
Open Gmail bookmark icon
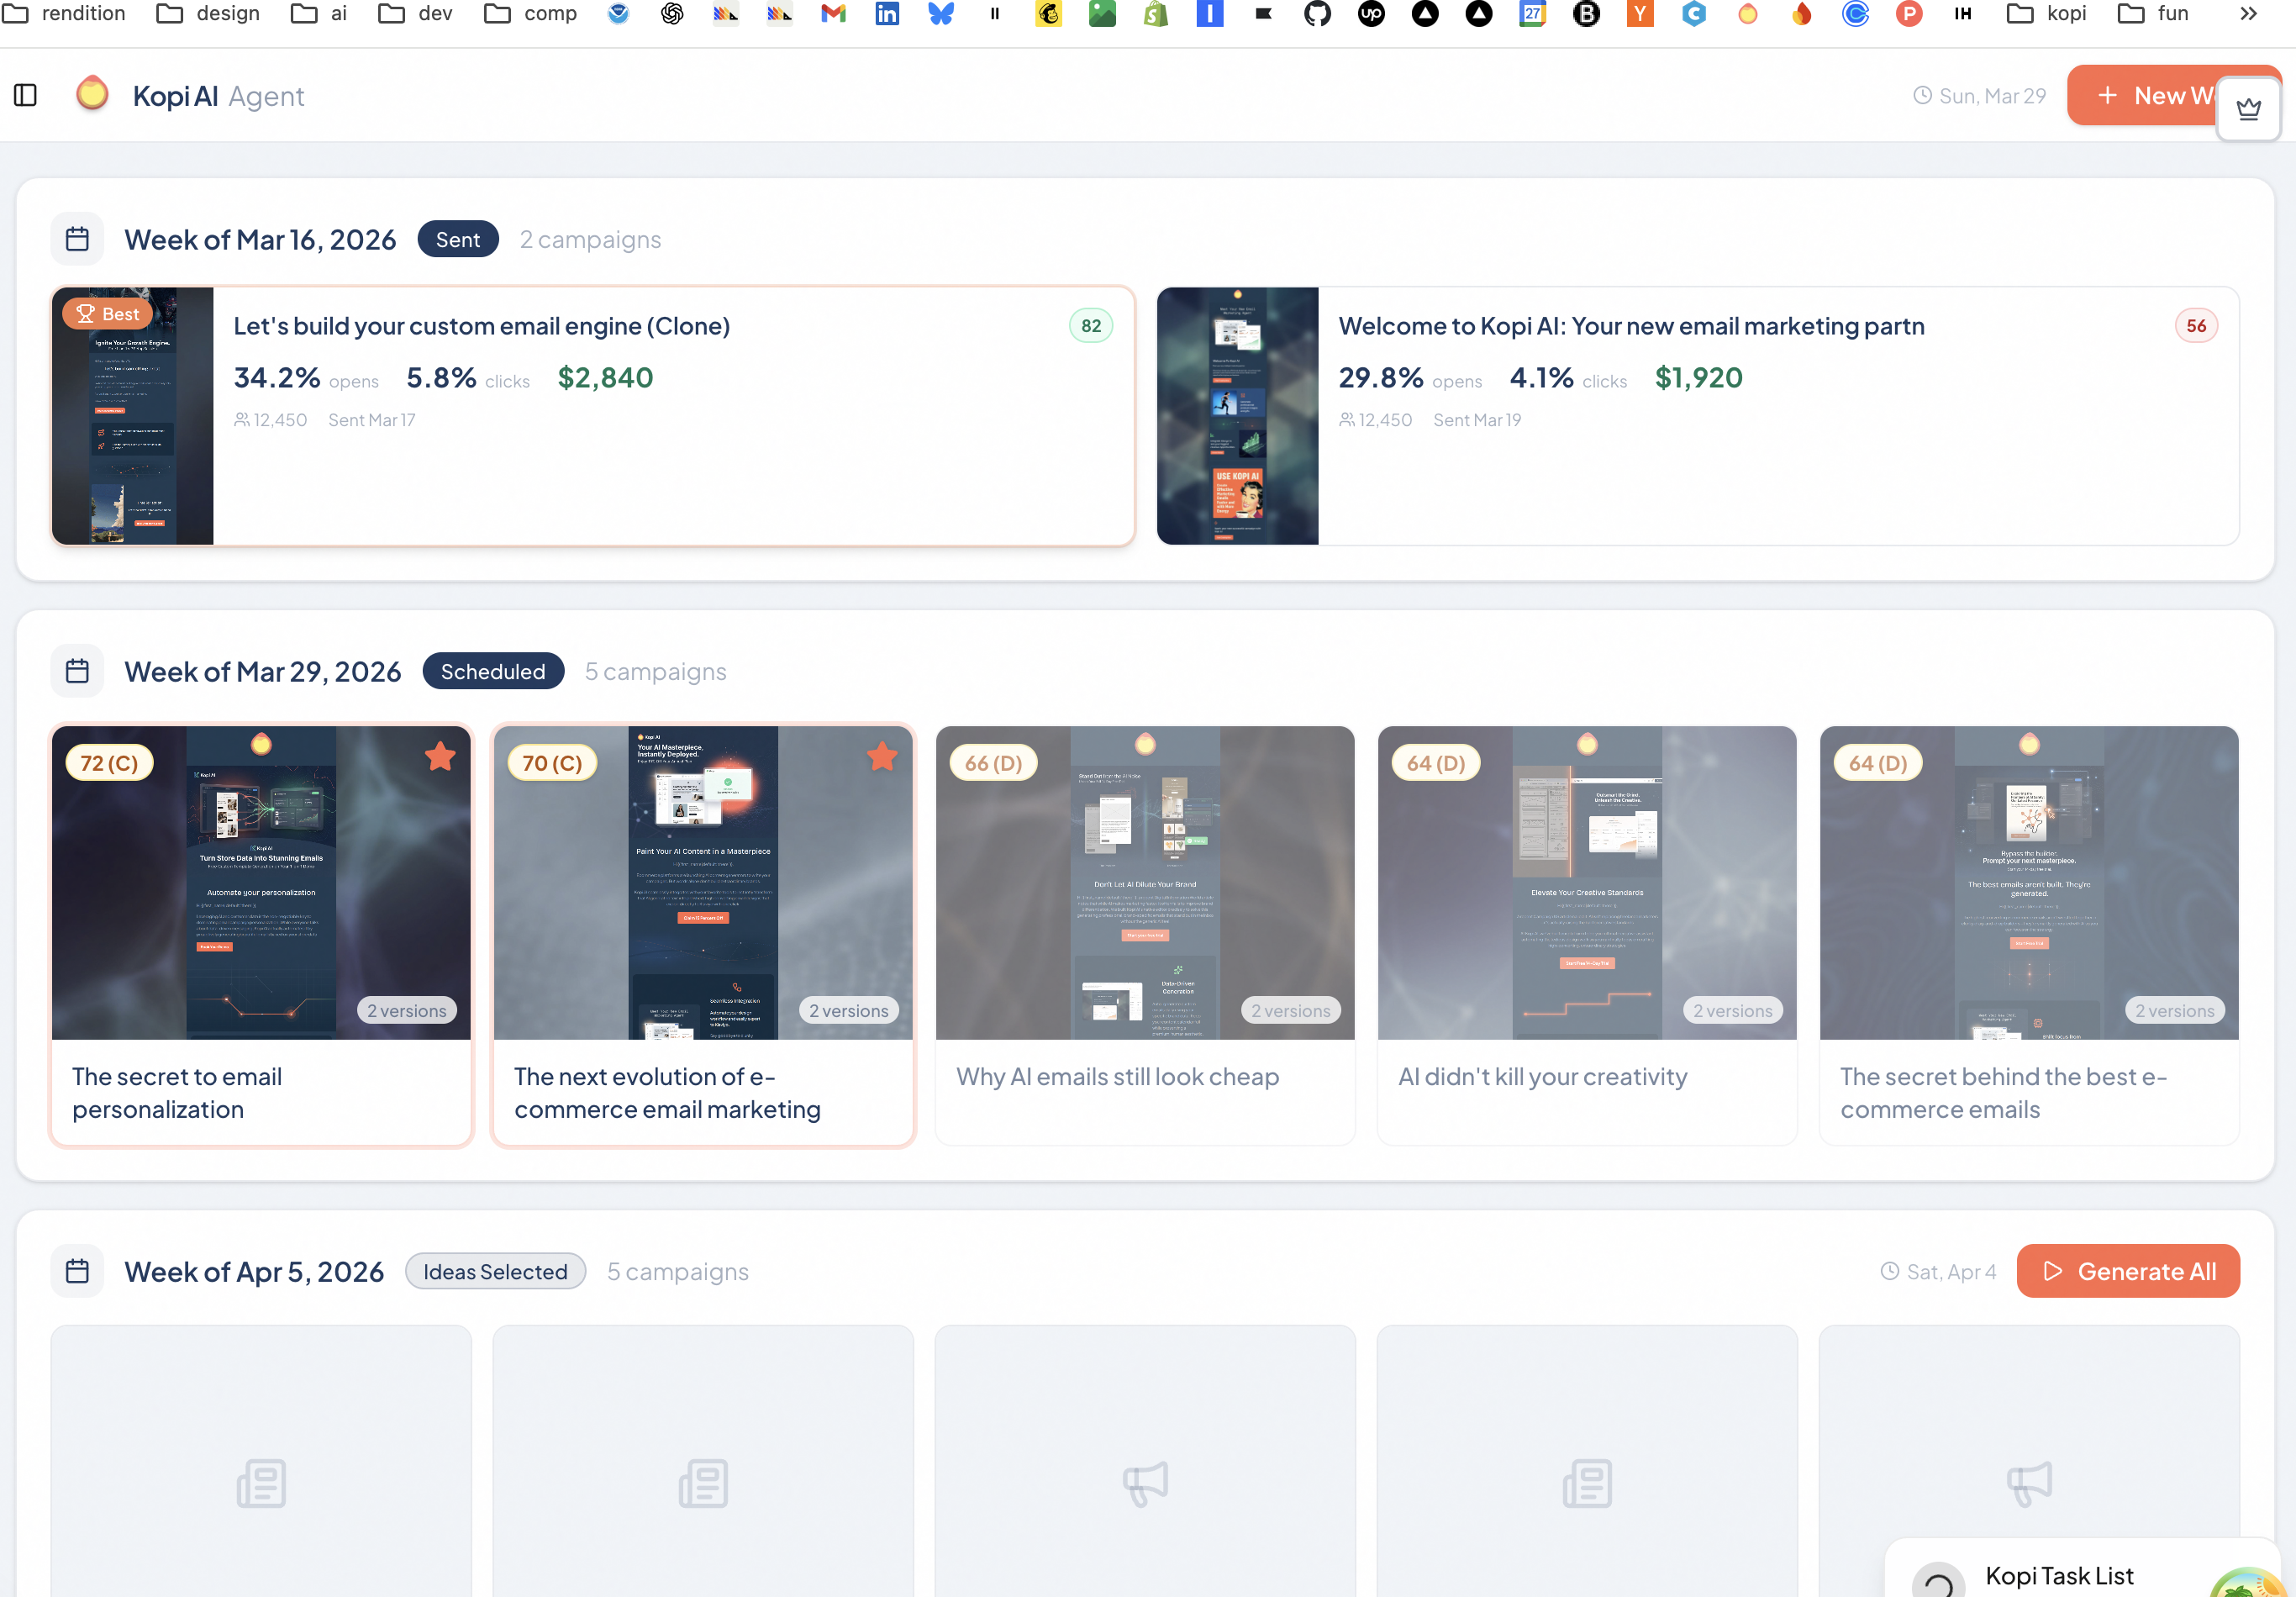833,13
